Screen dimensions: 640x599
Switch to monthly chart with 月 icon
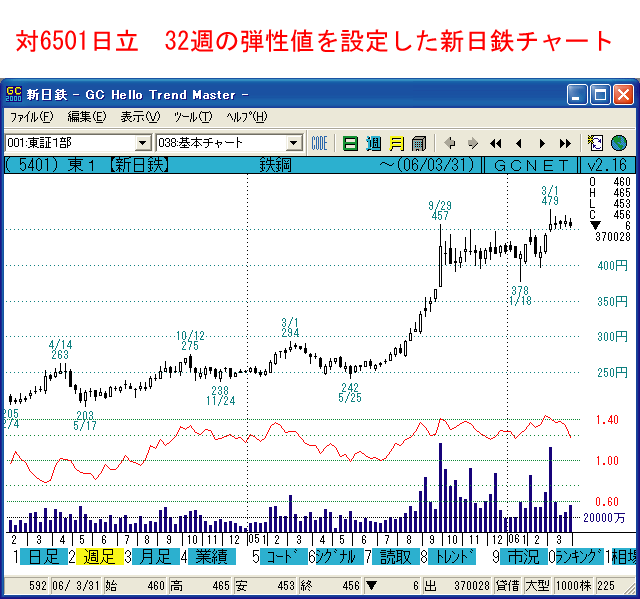(x=397, y=143)
